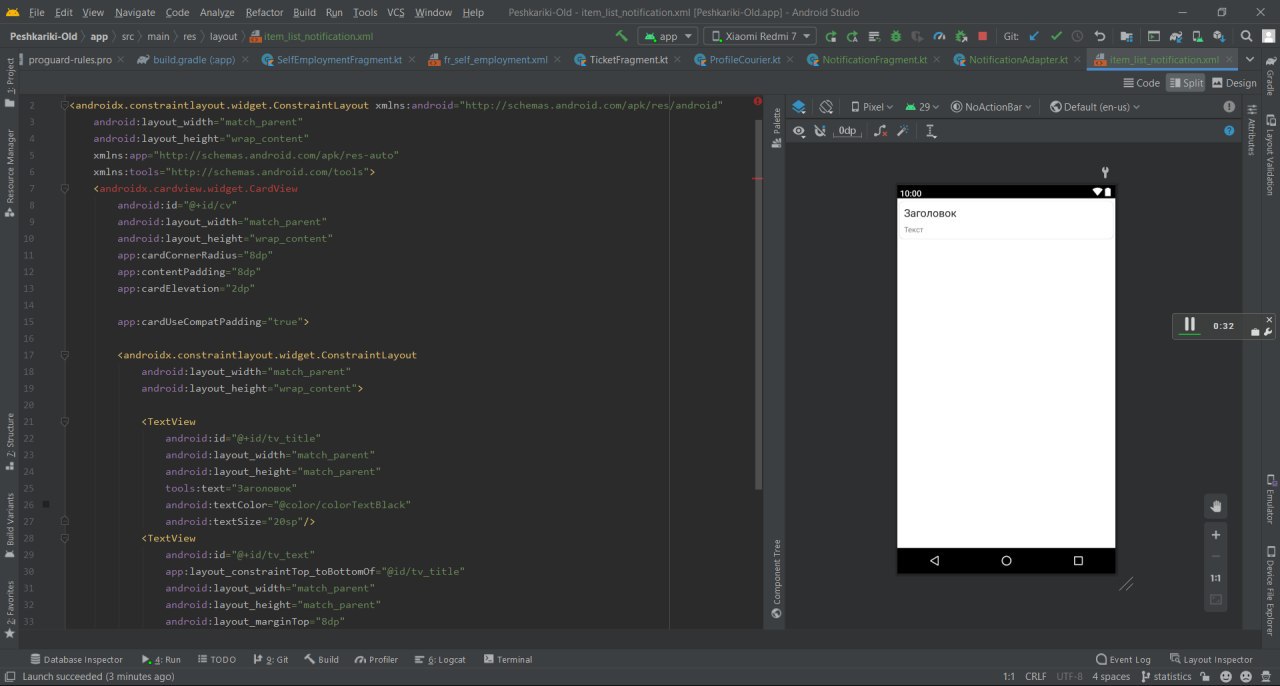Switch editor to Code view
This screenshot has width=1280, height=686.
pyautogui.click(x=1141, y=83)
